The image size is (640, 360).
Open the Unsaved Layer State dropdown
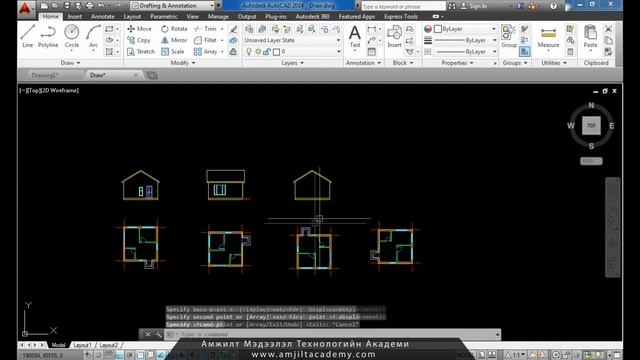292,40
